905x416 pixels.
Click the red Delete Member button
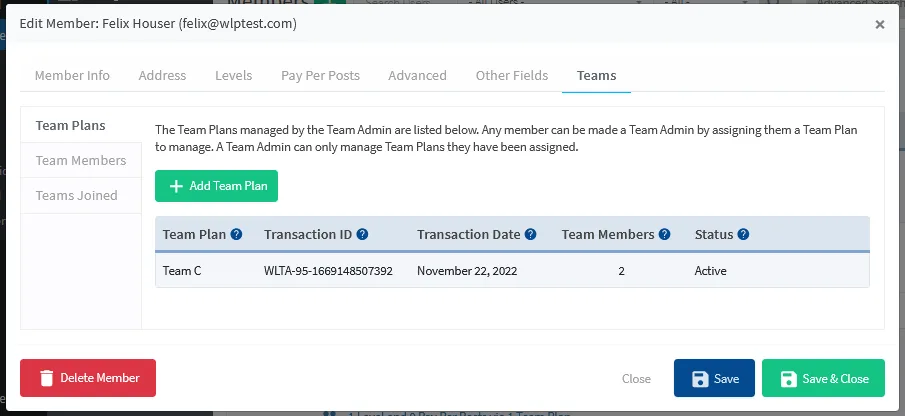(x=88, y=378)
